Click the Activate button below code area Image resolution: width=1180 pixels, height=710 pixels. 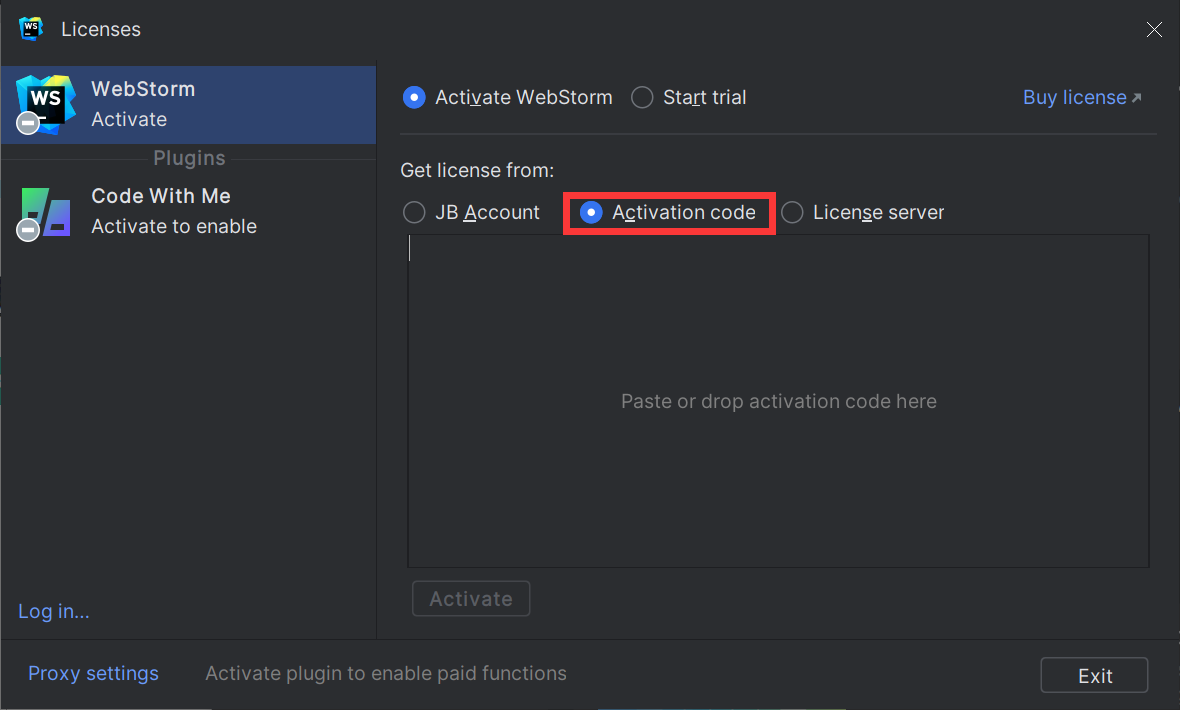click(x=471, y=599)
